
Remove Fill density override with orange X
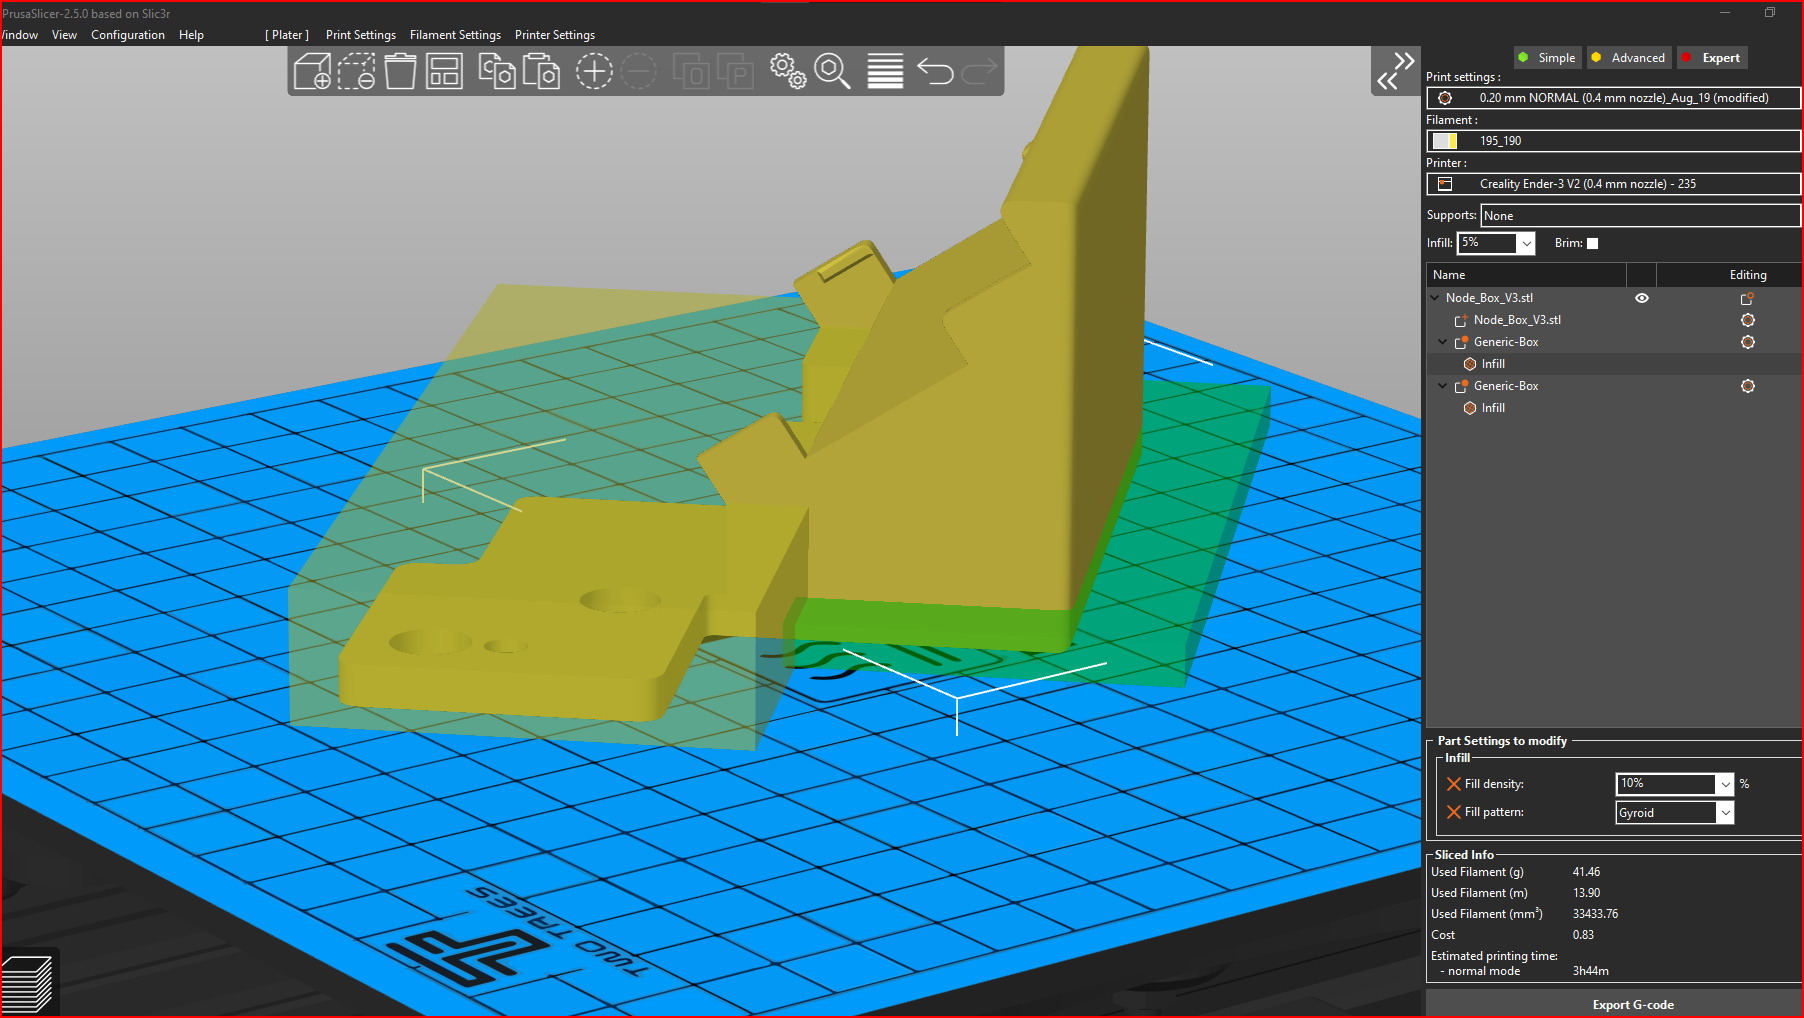tap(1454, 784)
